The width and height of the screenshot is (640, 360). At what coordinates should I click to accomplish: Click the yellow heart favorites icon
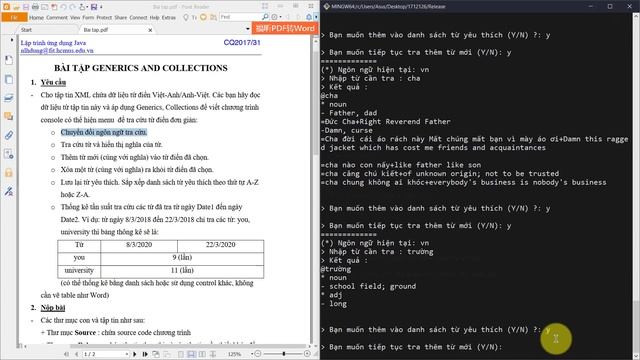coord(203,17)
